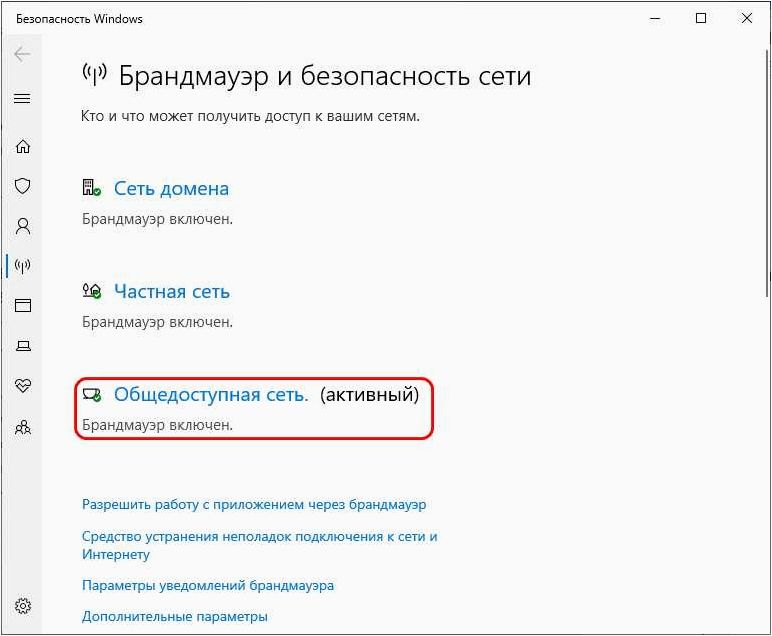Screen dimensions: 772x636
Task: Click the antenna icon beside the page title
Action: tap(94, 74)
